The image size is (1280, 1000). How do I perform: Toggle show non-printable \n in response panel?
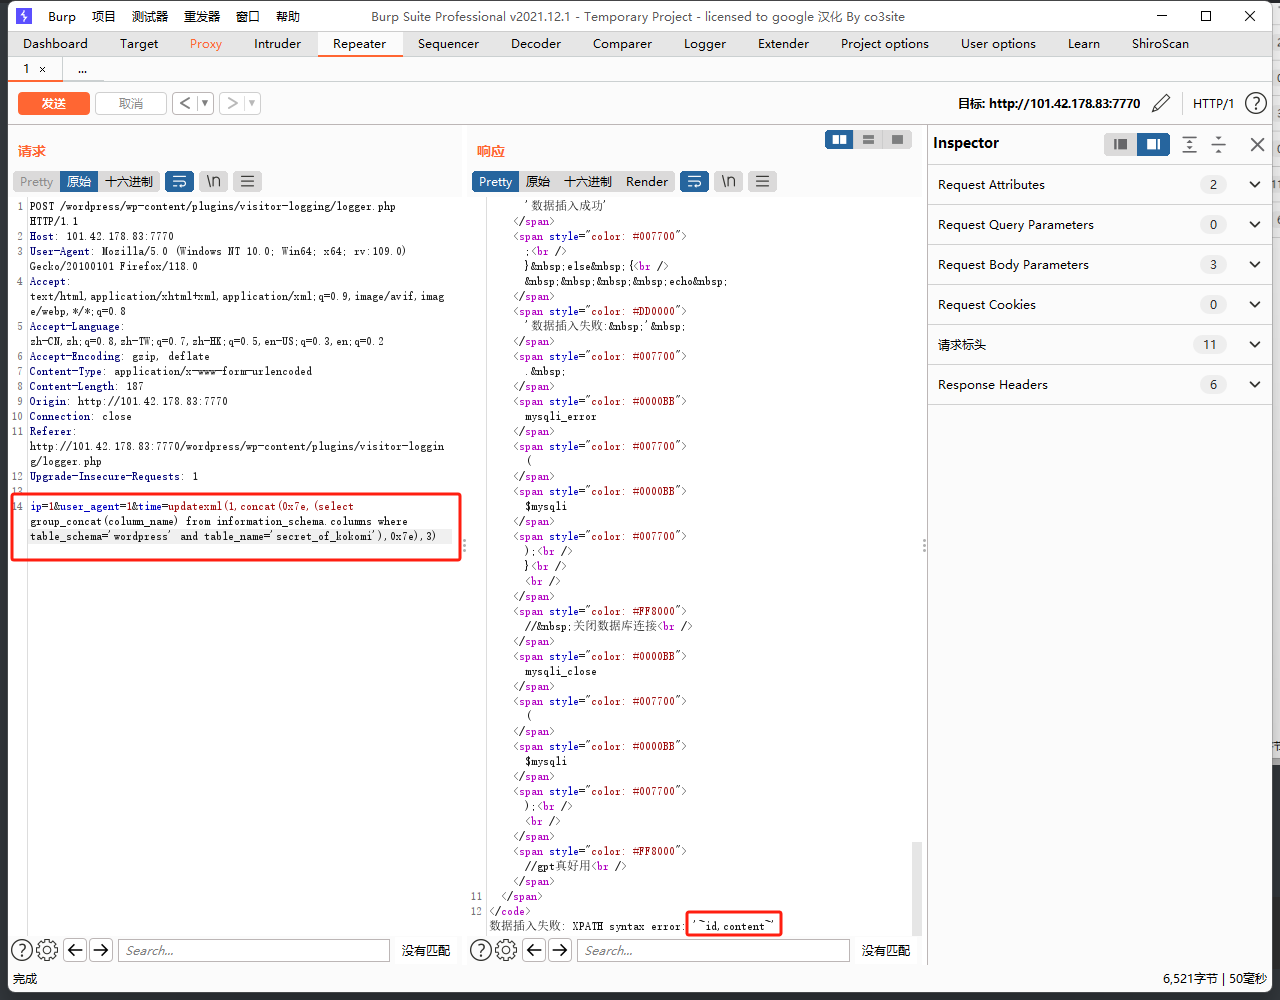tap(728, 181)
